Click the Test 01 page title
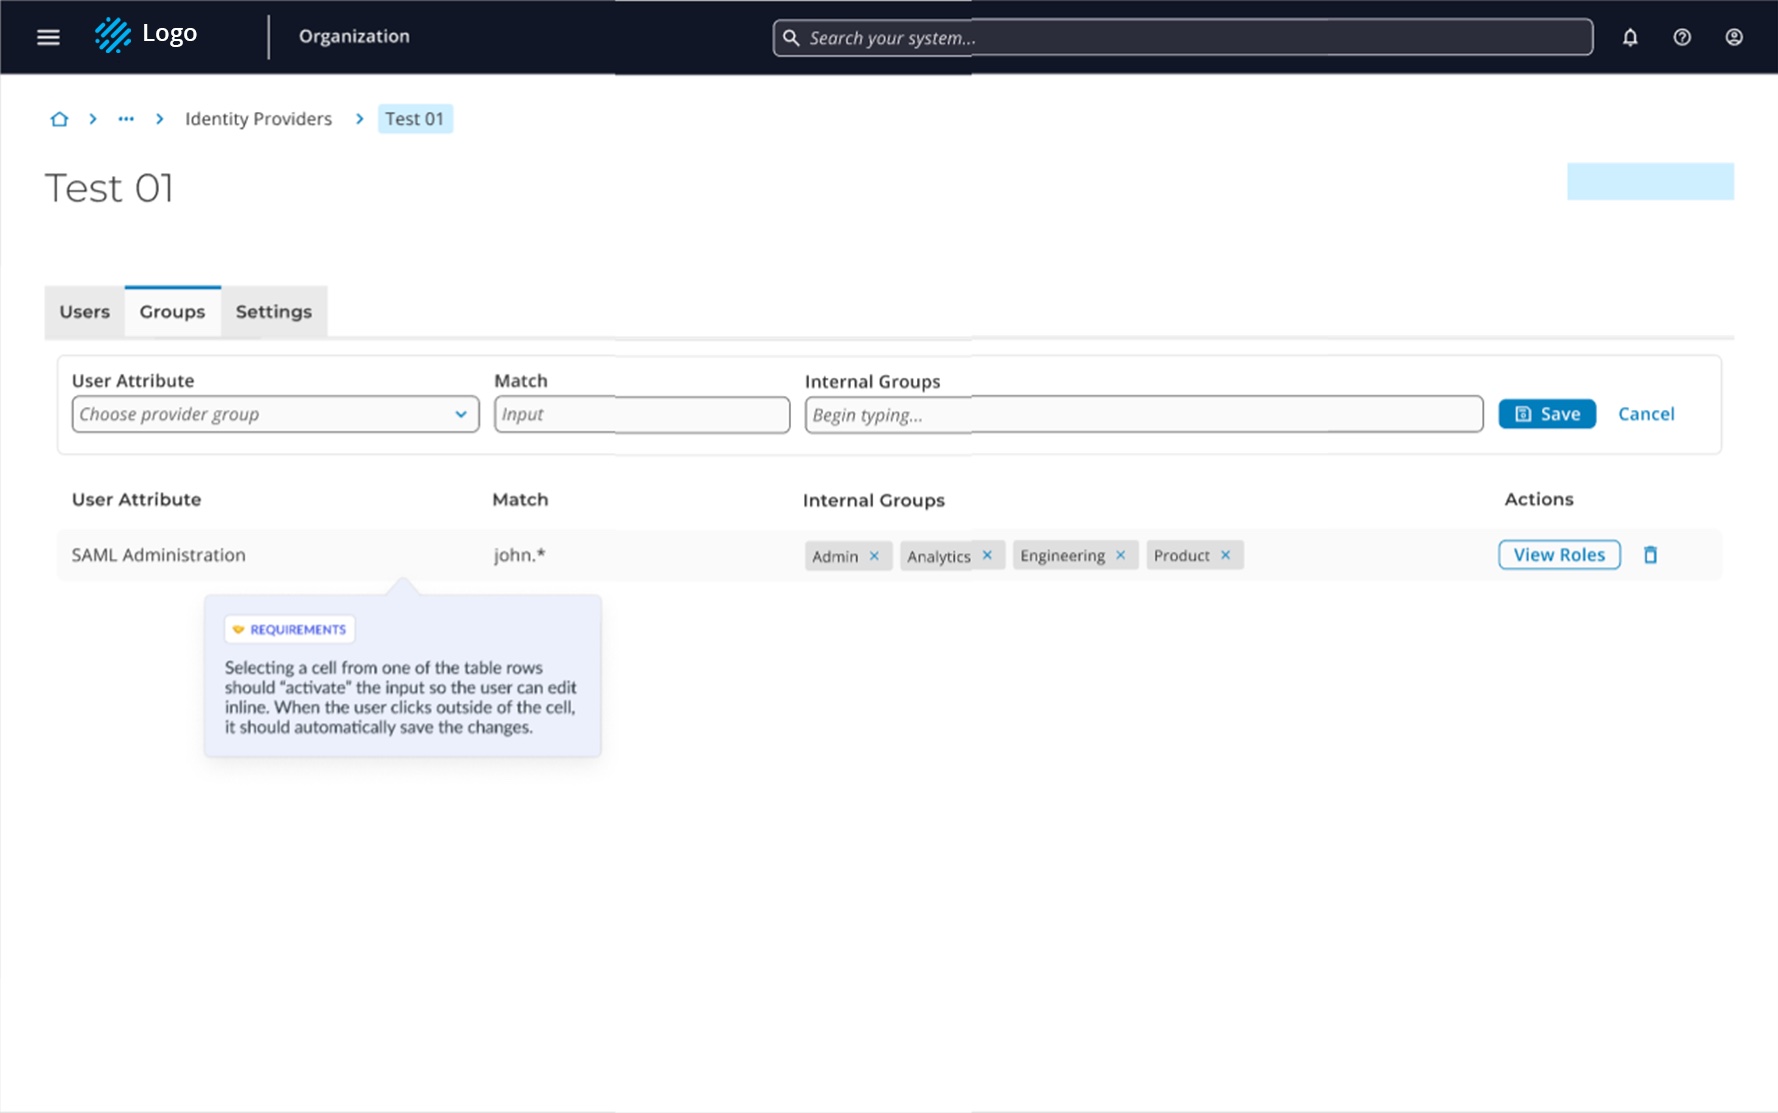Viewport: 1778px width, 1113px height. (109, 188)
